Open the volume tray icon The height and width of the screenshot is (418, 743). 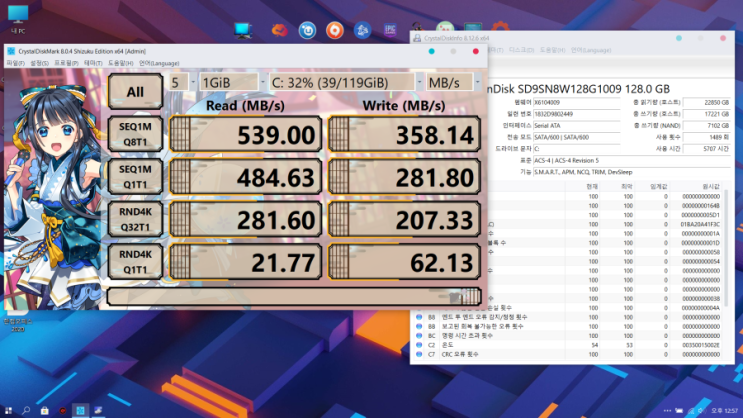701,411
